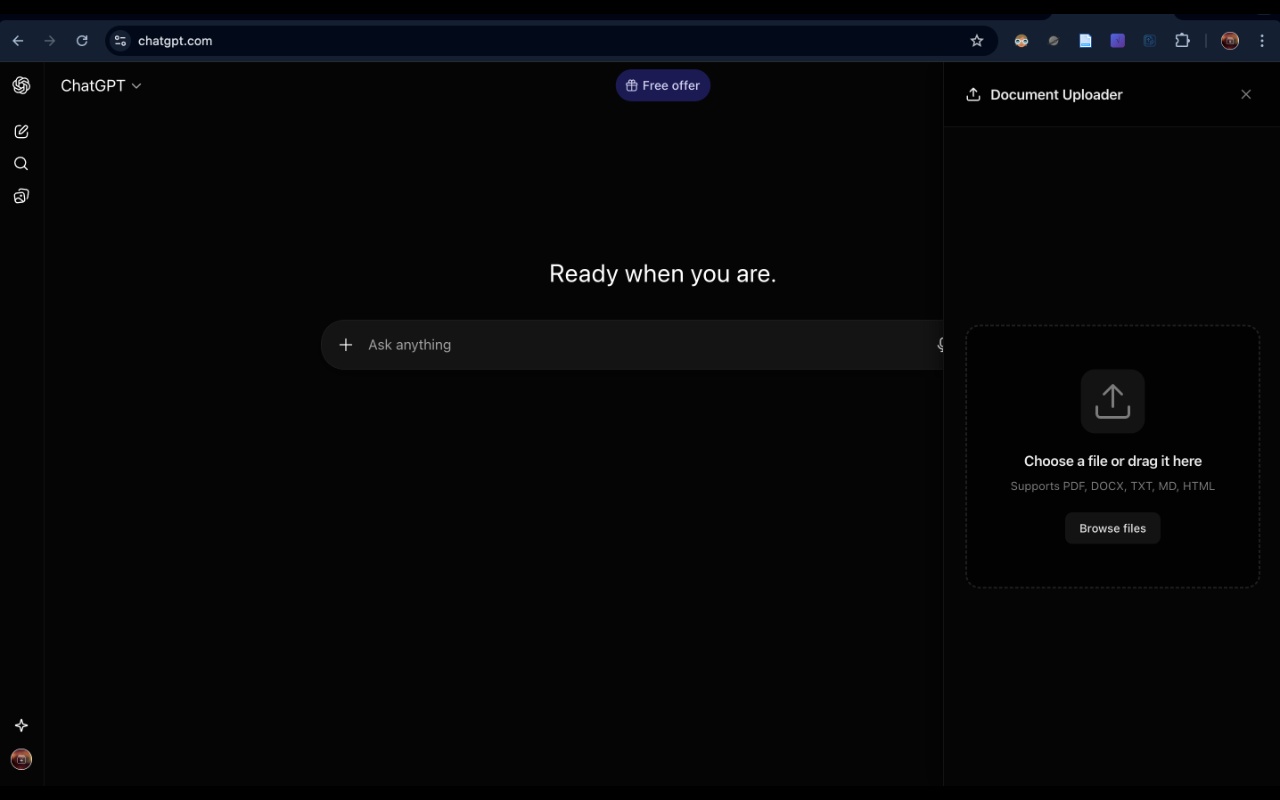Viewport: 1280px width, 800px height.
Task: Open the blue document browser extension
Action: (1085, 41)
